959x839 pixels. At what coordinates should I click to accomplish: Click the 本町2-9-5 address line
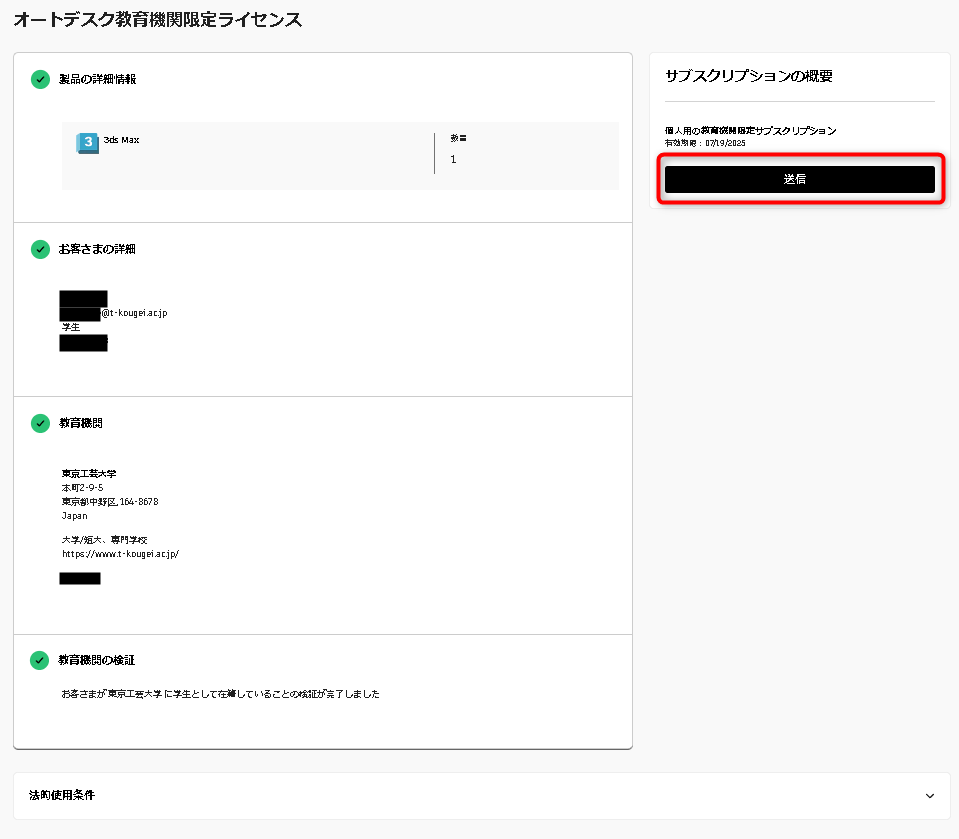(83, 487)
